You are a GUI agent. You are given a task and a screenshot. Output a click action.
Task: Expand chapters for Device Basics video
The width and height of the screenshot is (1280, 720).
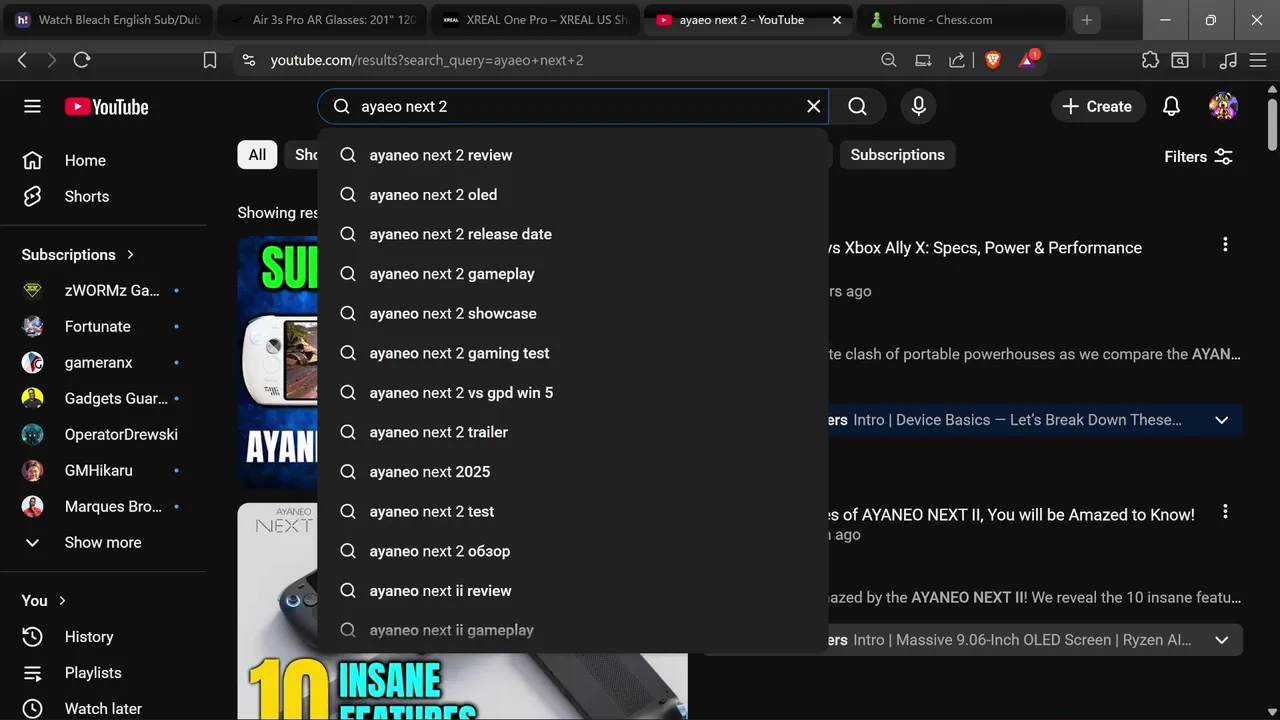coord(1221,420)
